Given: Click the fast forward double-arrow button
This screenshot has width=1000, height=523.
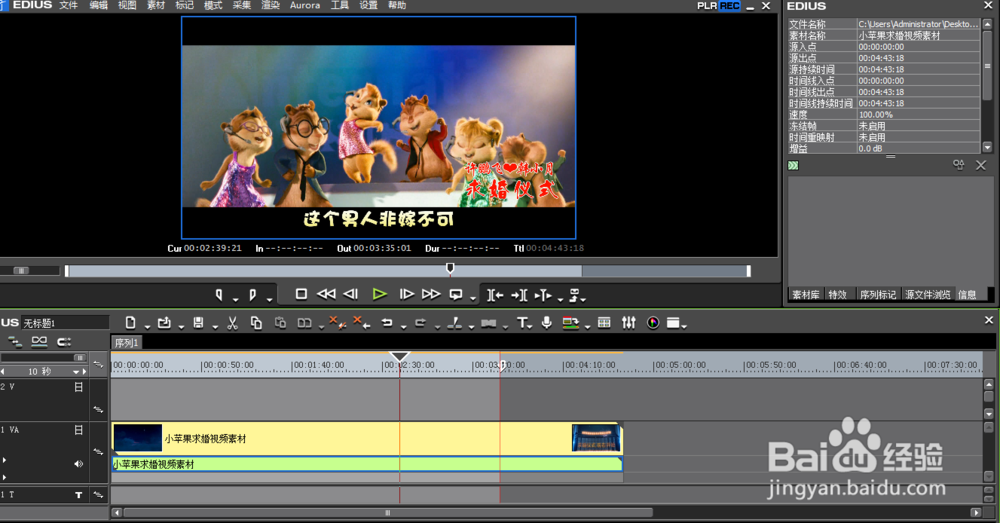Looking at the screenshot, I should pyautogui.click(x=431, y=294).
